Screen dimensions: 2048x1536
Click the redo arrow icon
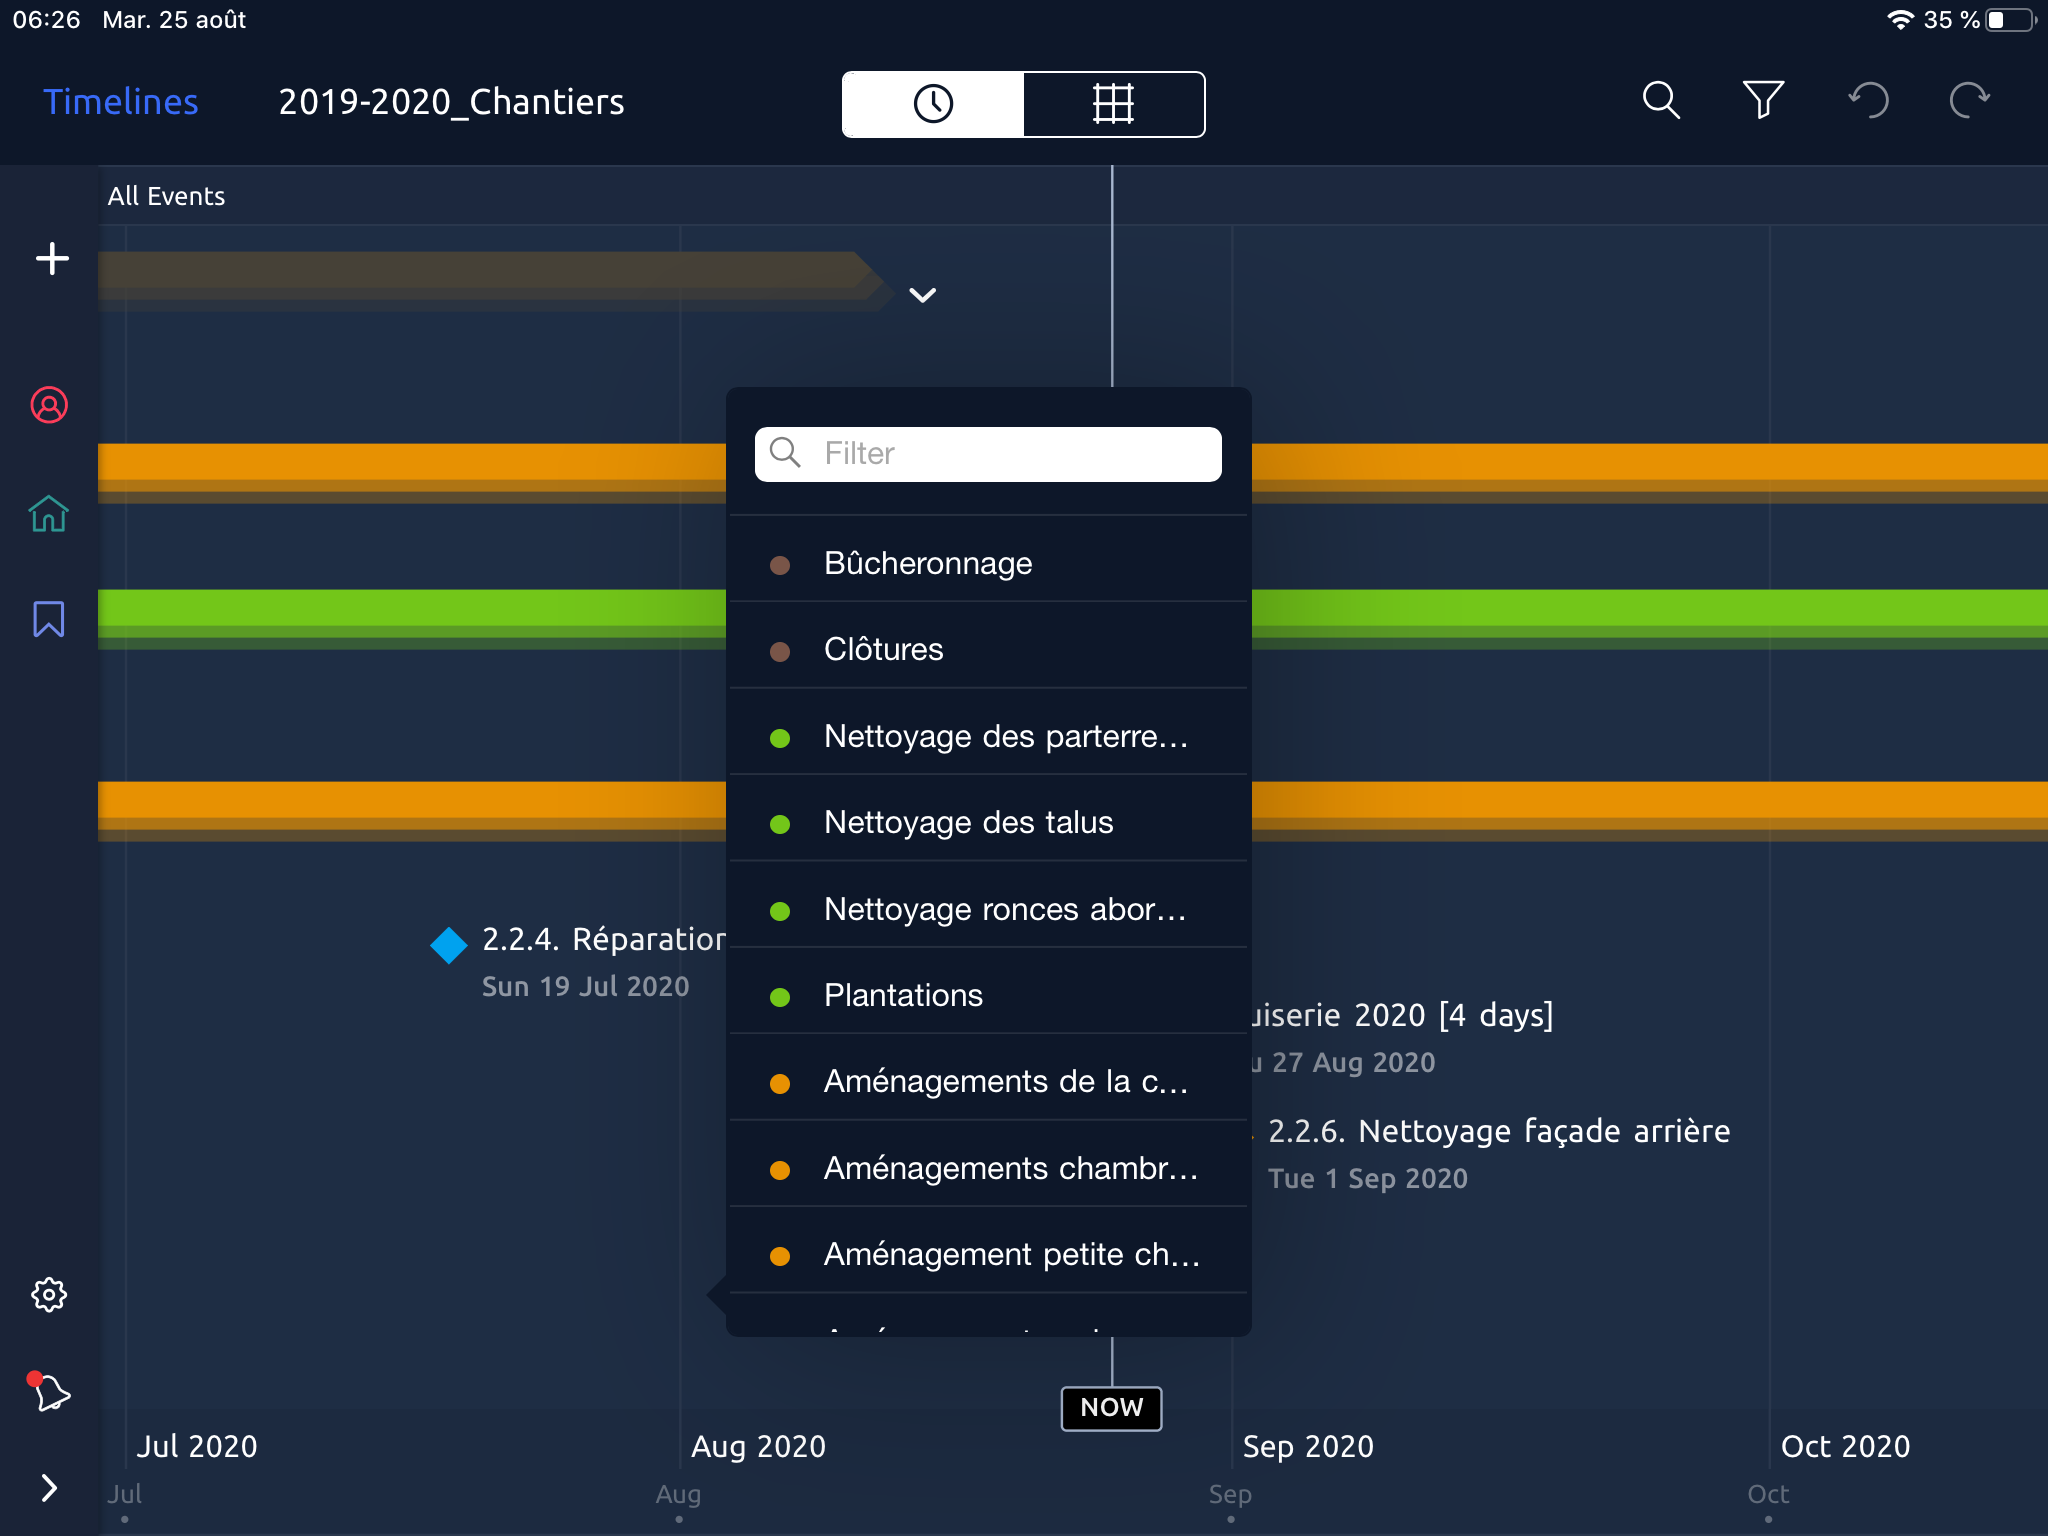coord(1969,101)
